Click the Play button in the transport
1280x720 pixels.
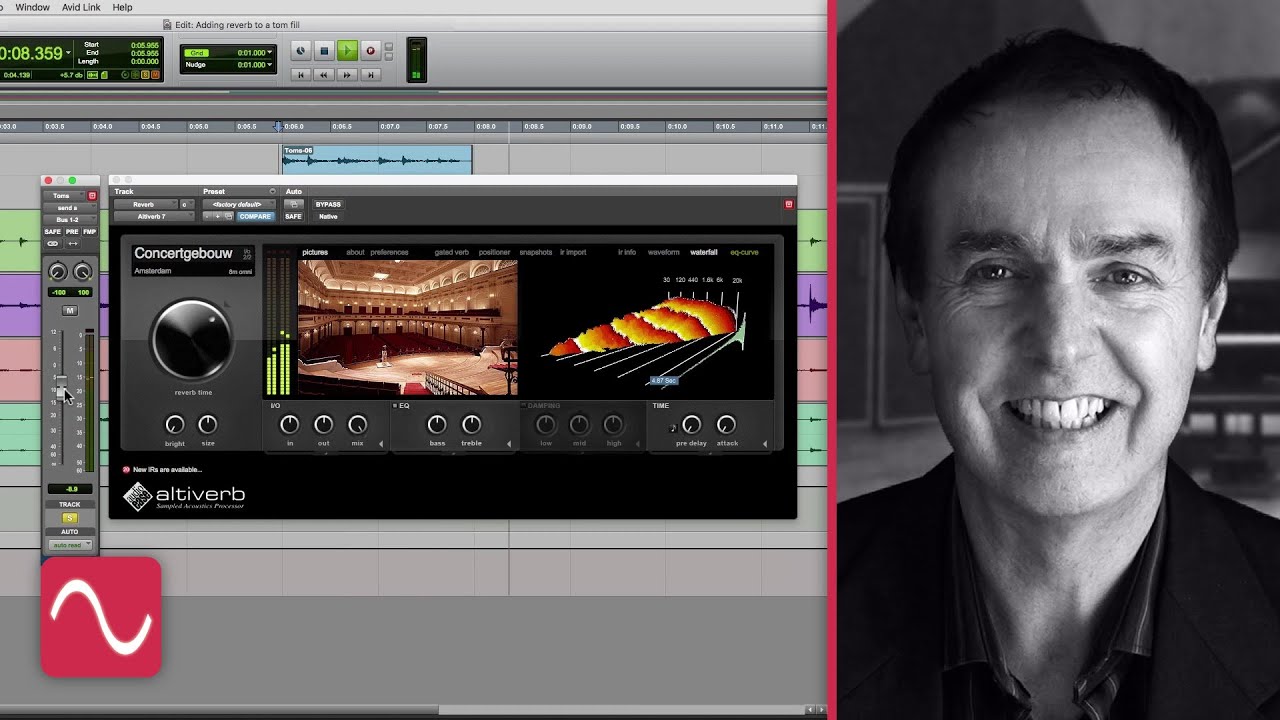coord(347,50)
